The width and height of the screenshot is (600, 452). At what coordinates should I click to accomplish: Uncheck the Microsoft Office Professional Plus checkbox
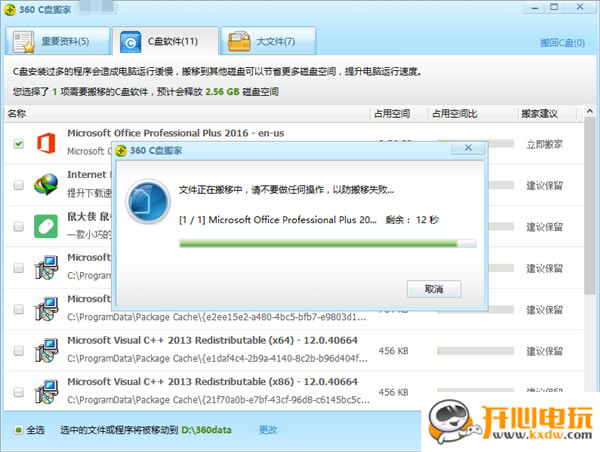point(18,144)
